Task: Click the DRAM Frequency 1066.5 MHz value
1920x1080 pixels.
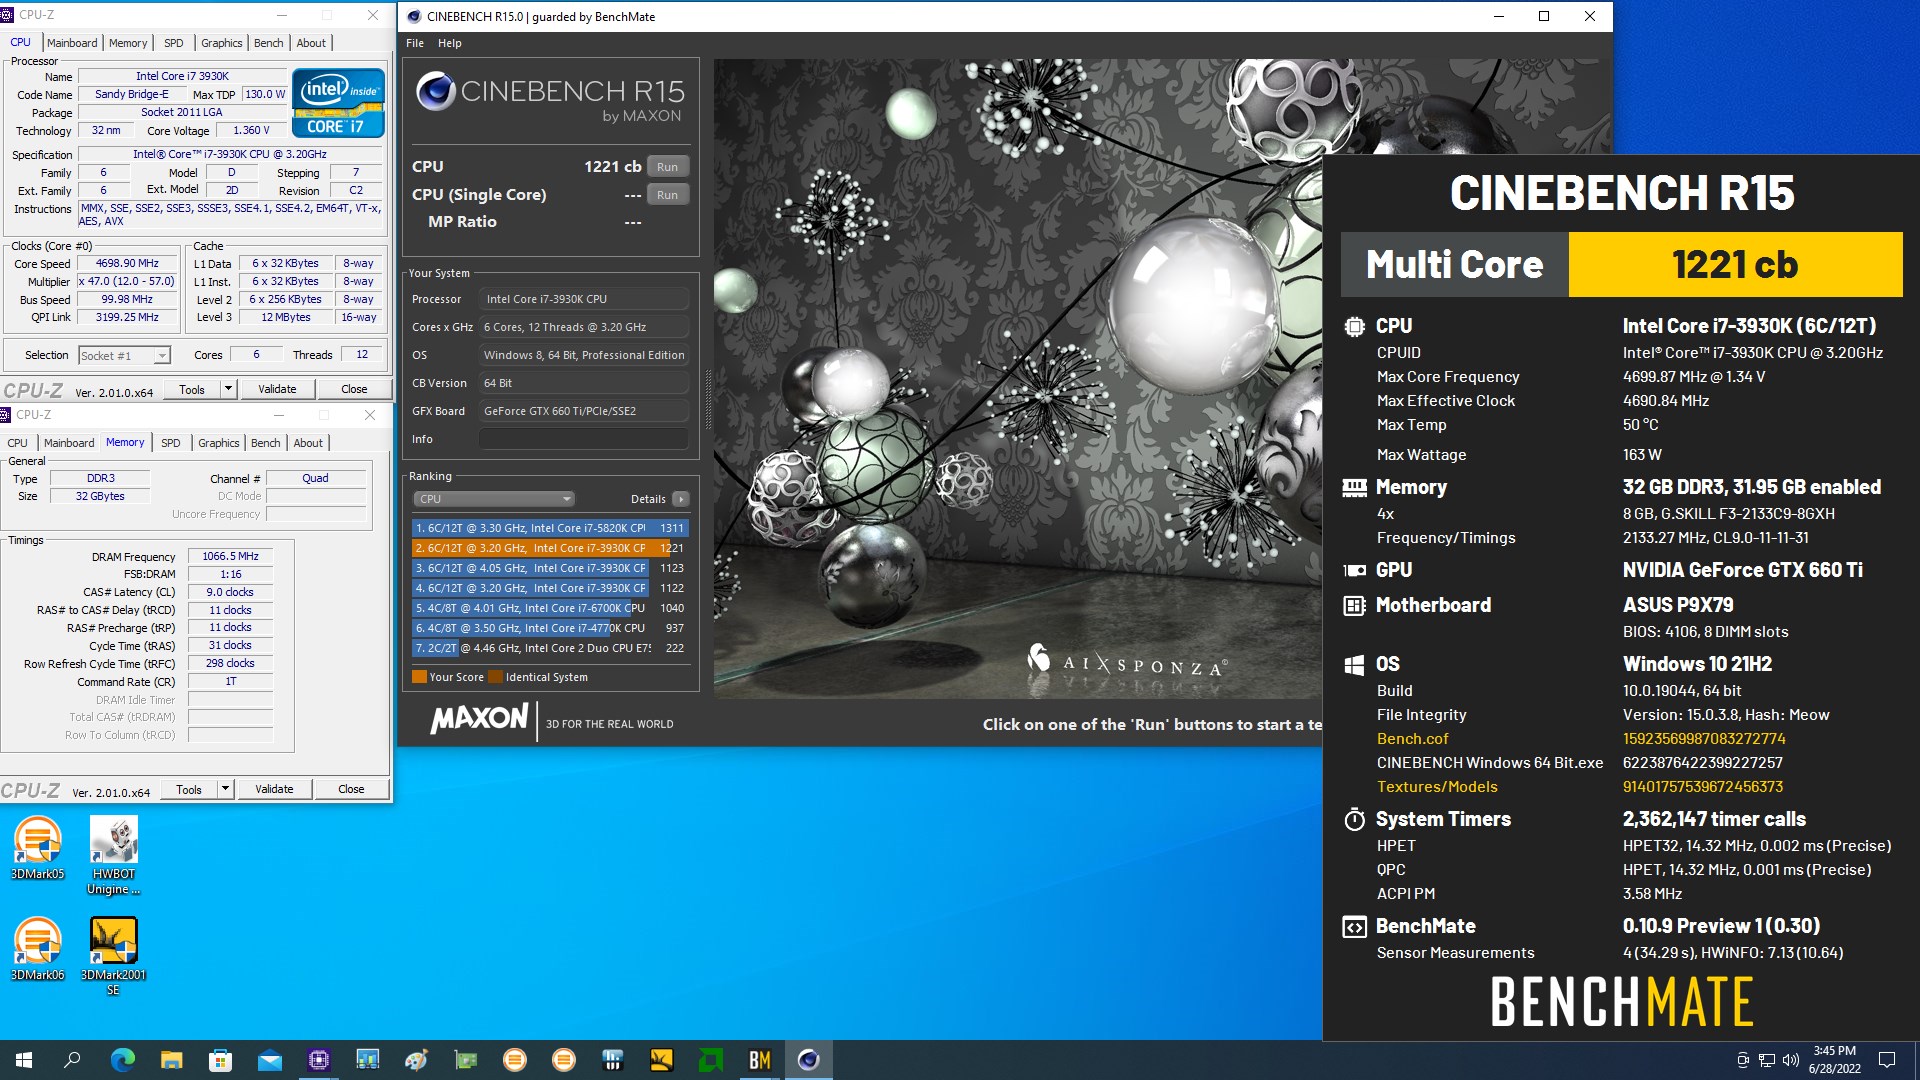Action: (230, 557)
